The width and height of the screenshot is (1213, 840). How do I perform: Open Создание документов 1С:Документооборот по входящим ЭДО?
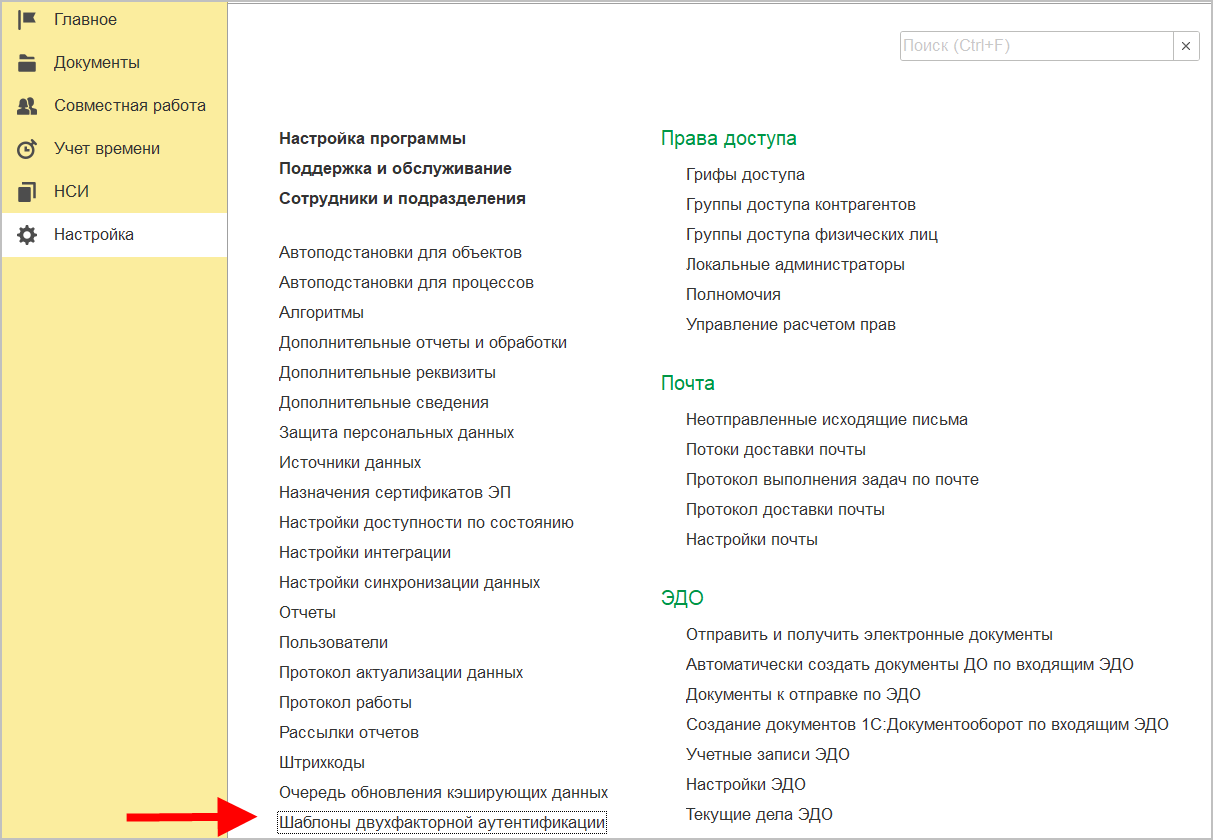927,724
